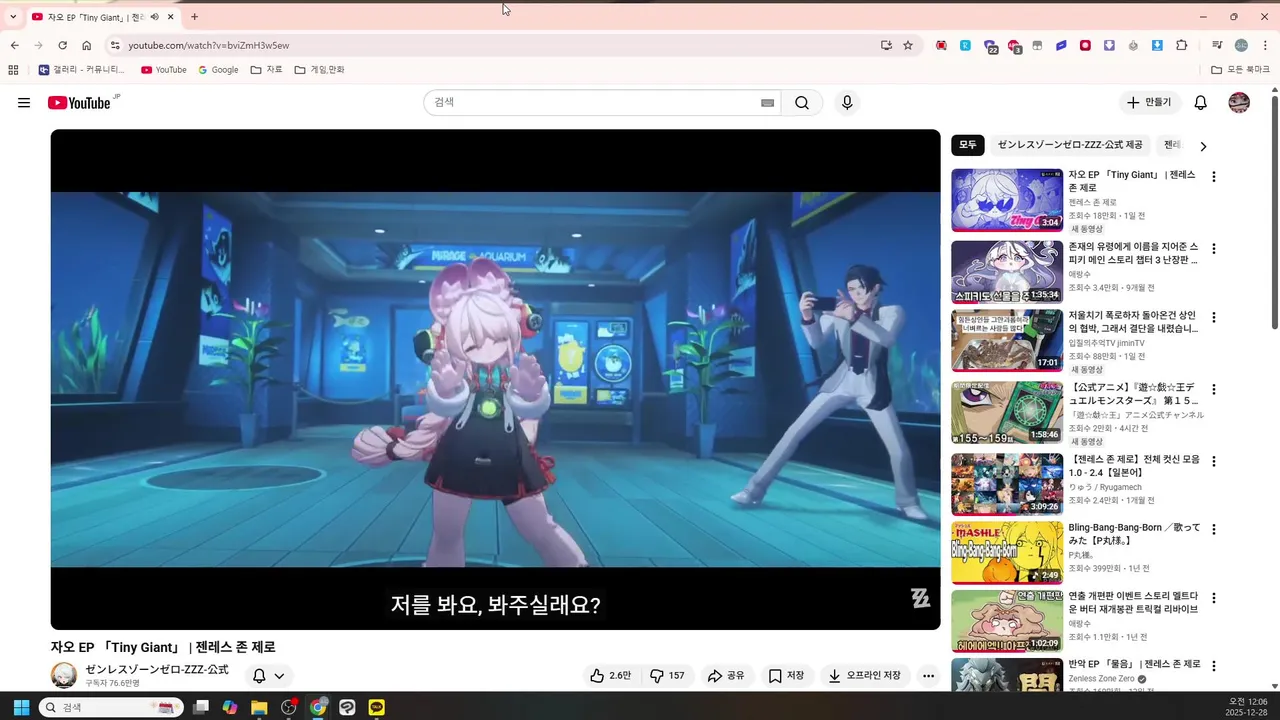Click the 공유 share button
1280x720 pixels.
point(726,676)
